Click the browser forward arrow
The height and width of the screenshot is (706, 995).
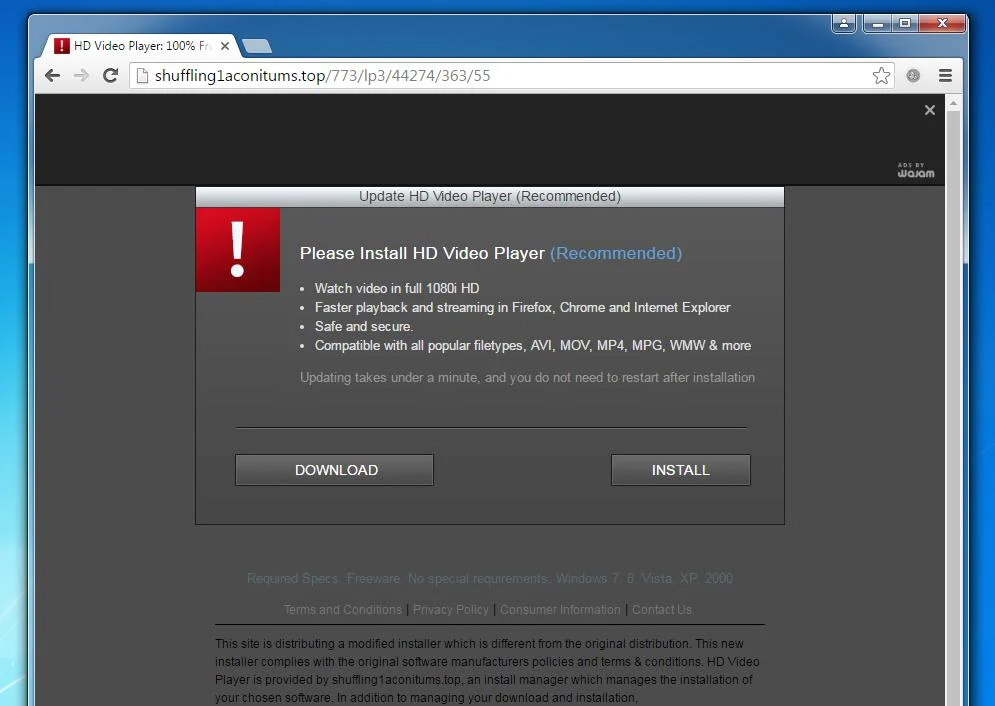(81, 75)
